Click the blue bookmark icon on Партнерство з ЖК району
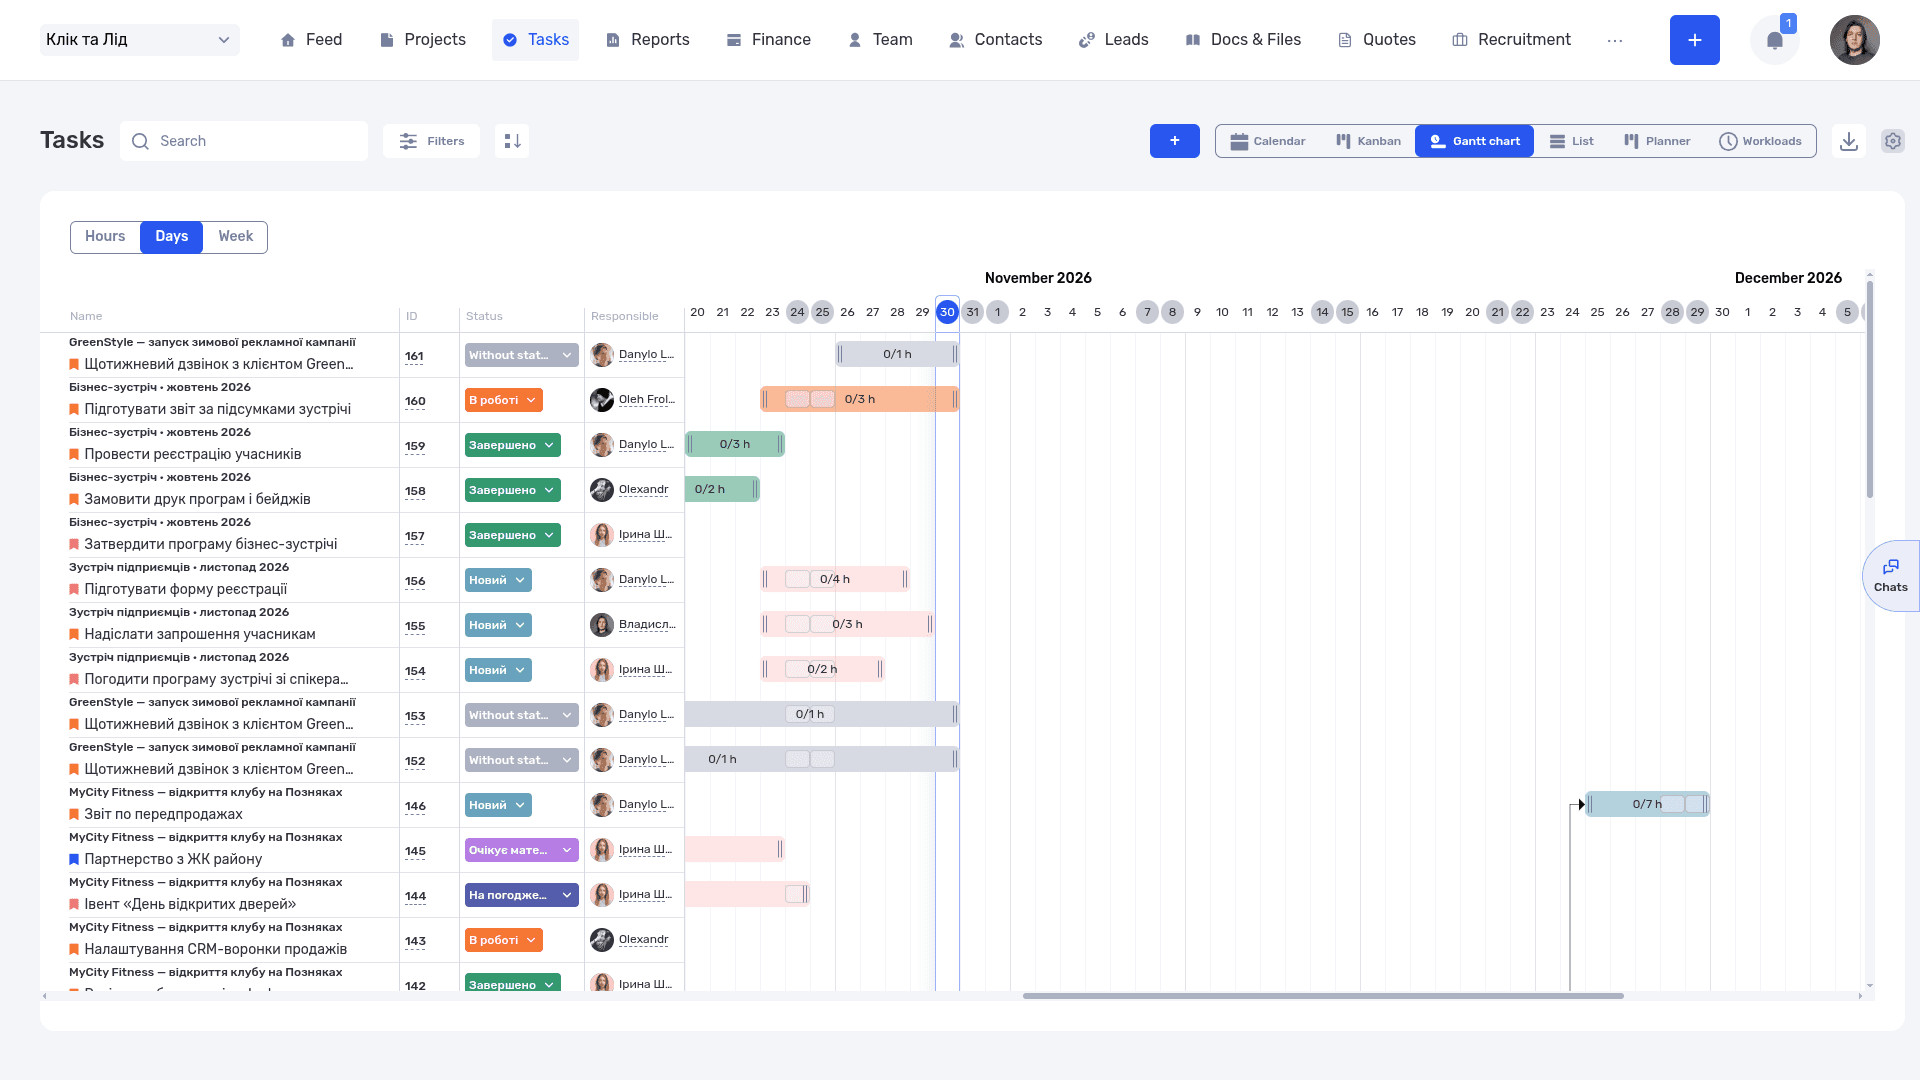1920x1080 pixels. click(74, 859)
